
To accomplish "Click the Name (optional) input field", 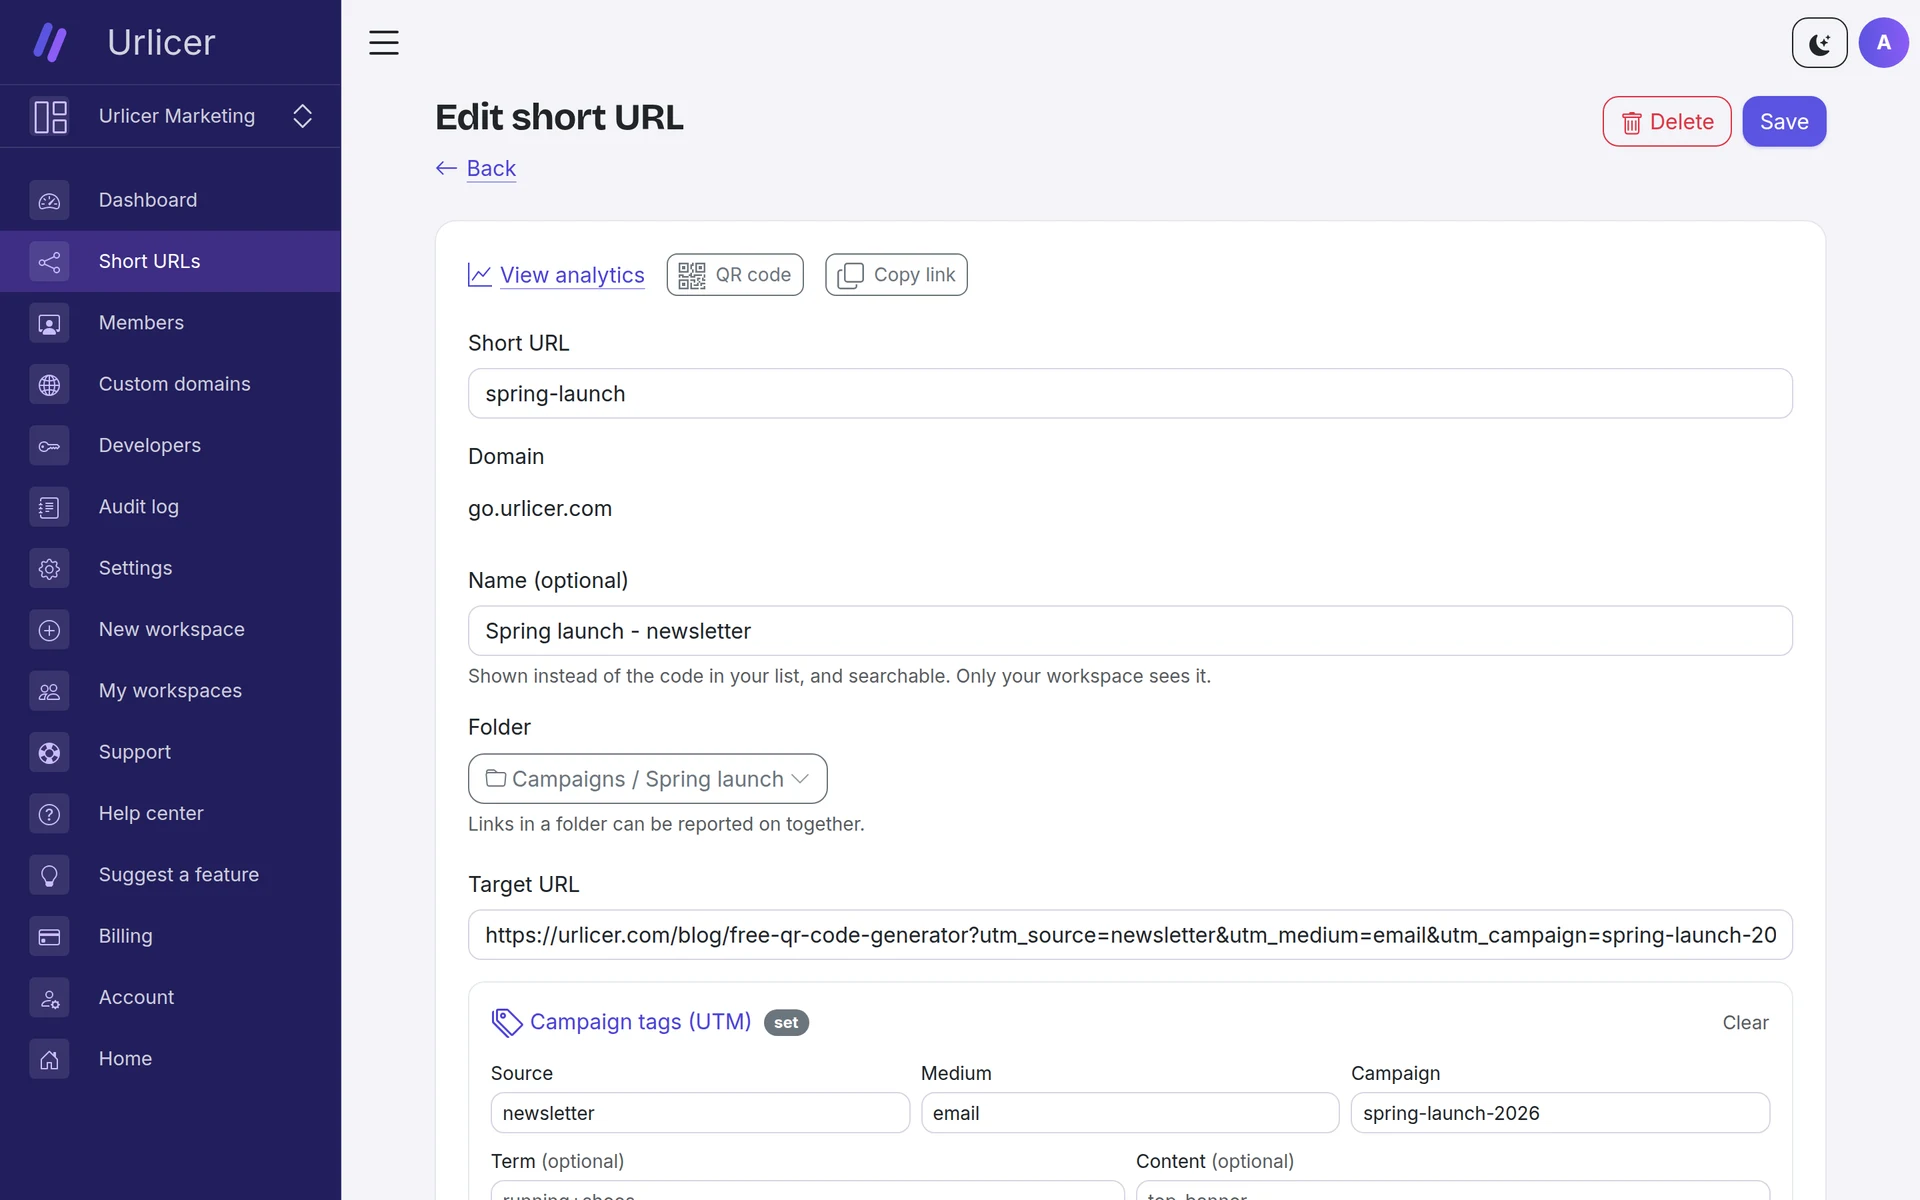I will (1130, 631).
